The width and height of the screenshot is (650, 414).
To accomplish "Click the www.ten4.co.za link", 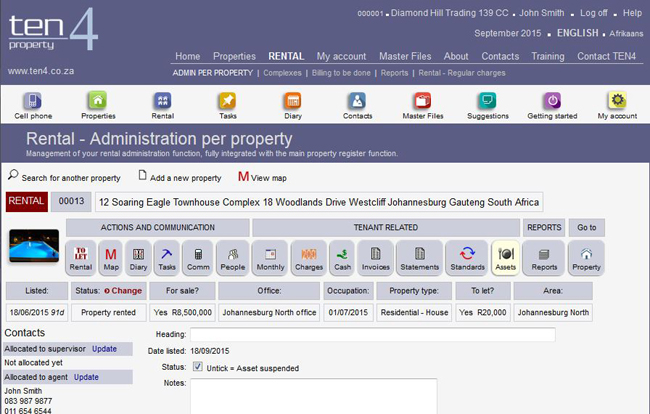I will (41, 71).
